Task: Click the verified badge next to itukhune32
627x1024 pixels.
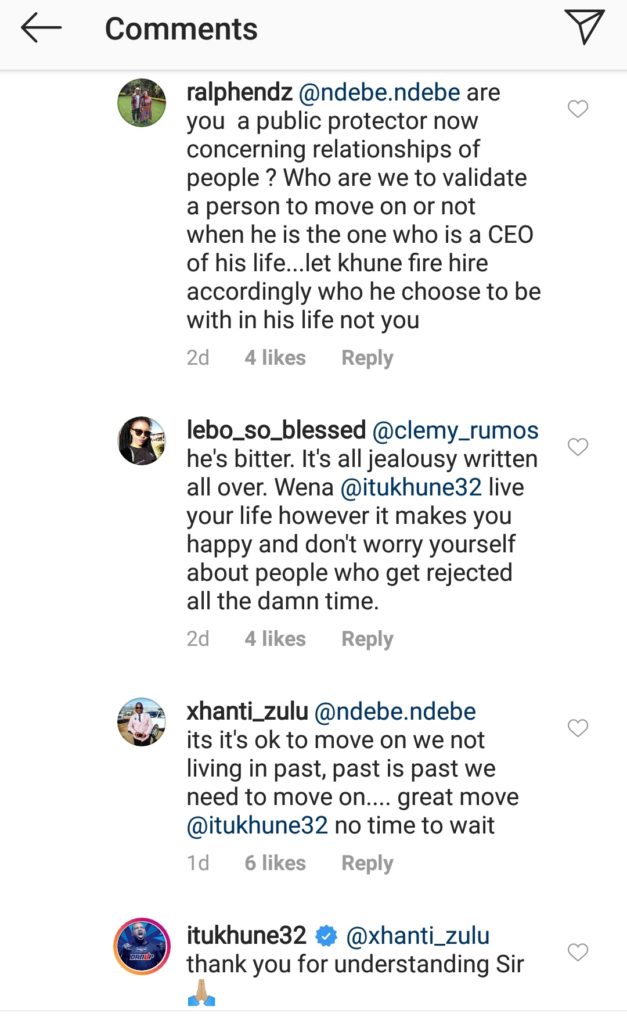Action: point(326,937)
